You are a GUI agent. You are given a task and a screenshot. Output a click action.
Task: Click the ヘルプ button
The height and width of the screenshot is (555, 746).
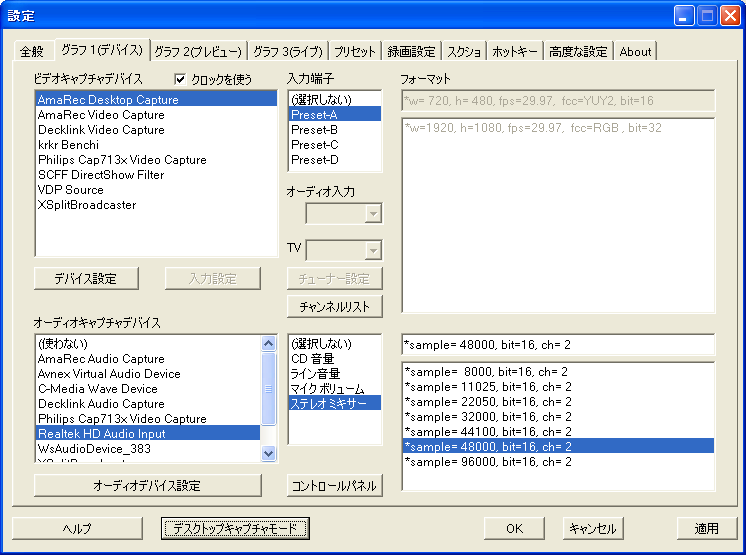[x=77, y=528]
